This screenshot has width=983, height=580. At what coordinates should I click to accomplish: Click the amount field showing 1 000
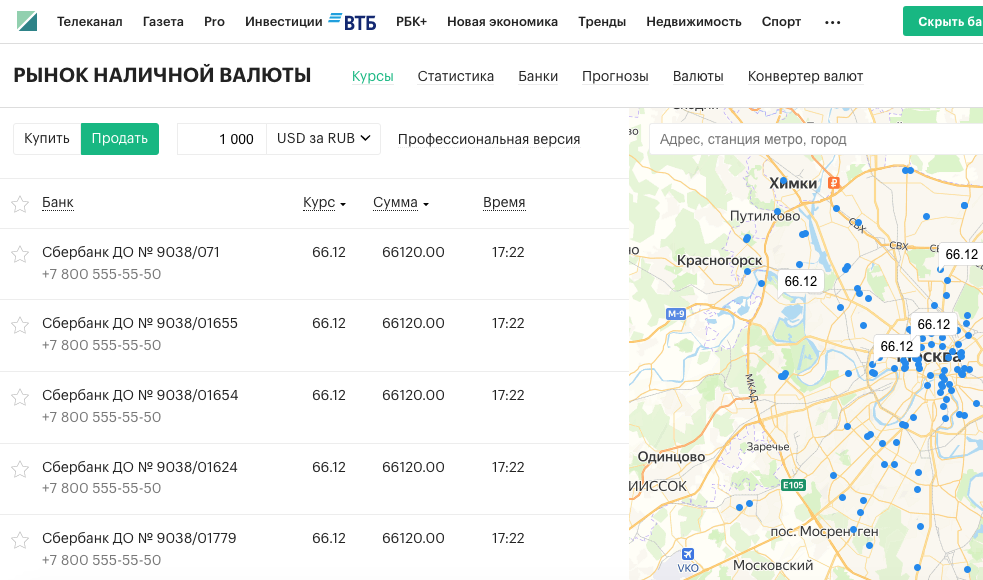coord(223,139)
